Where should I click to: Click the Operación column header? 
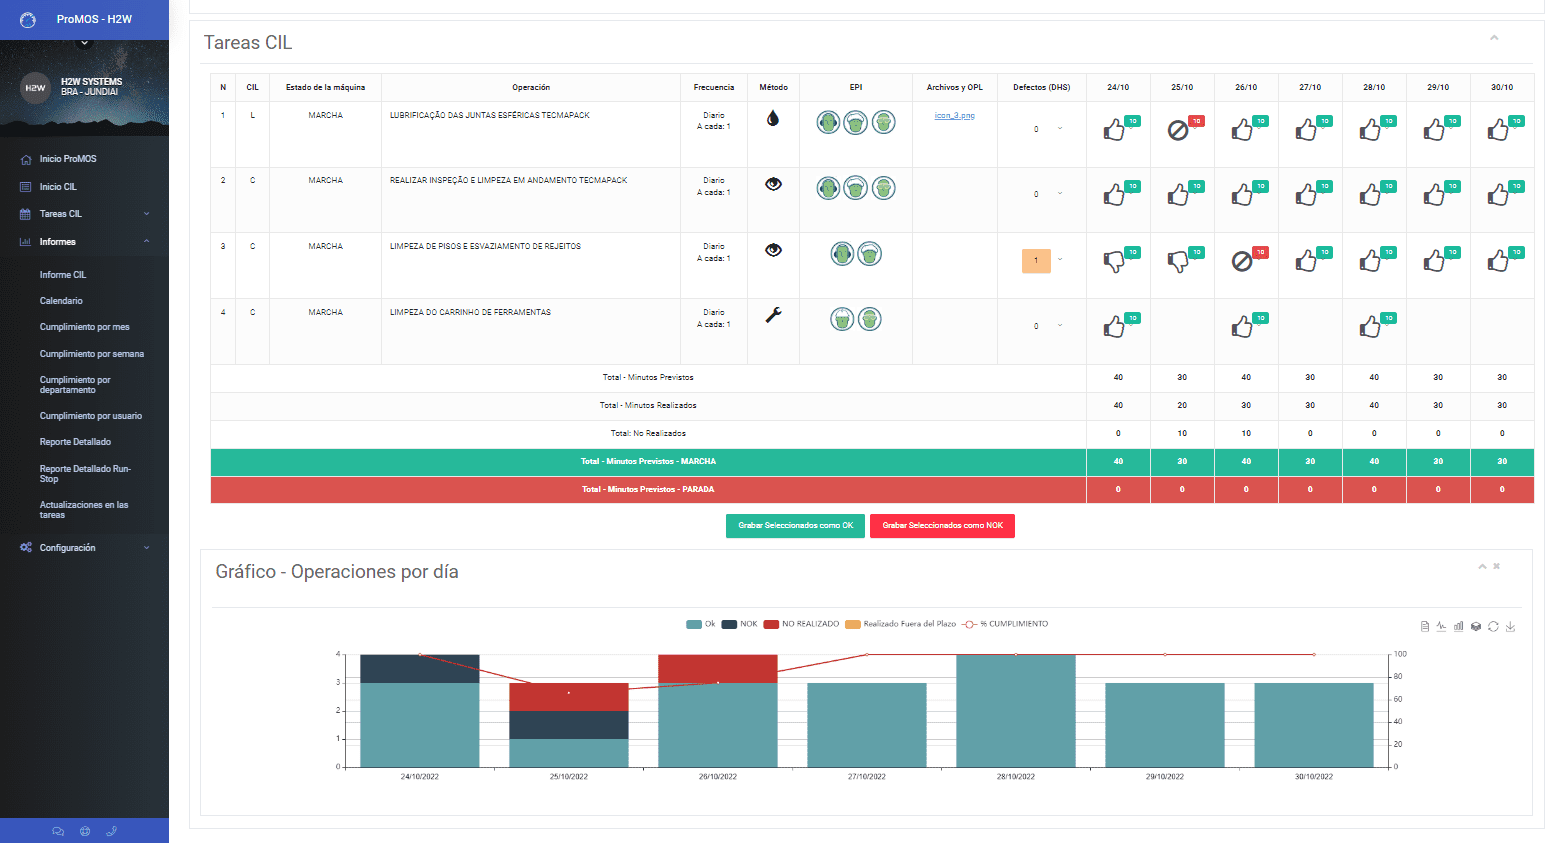pos(531,88)
